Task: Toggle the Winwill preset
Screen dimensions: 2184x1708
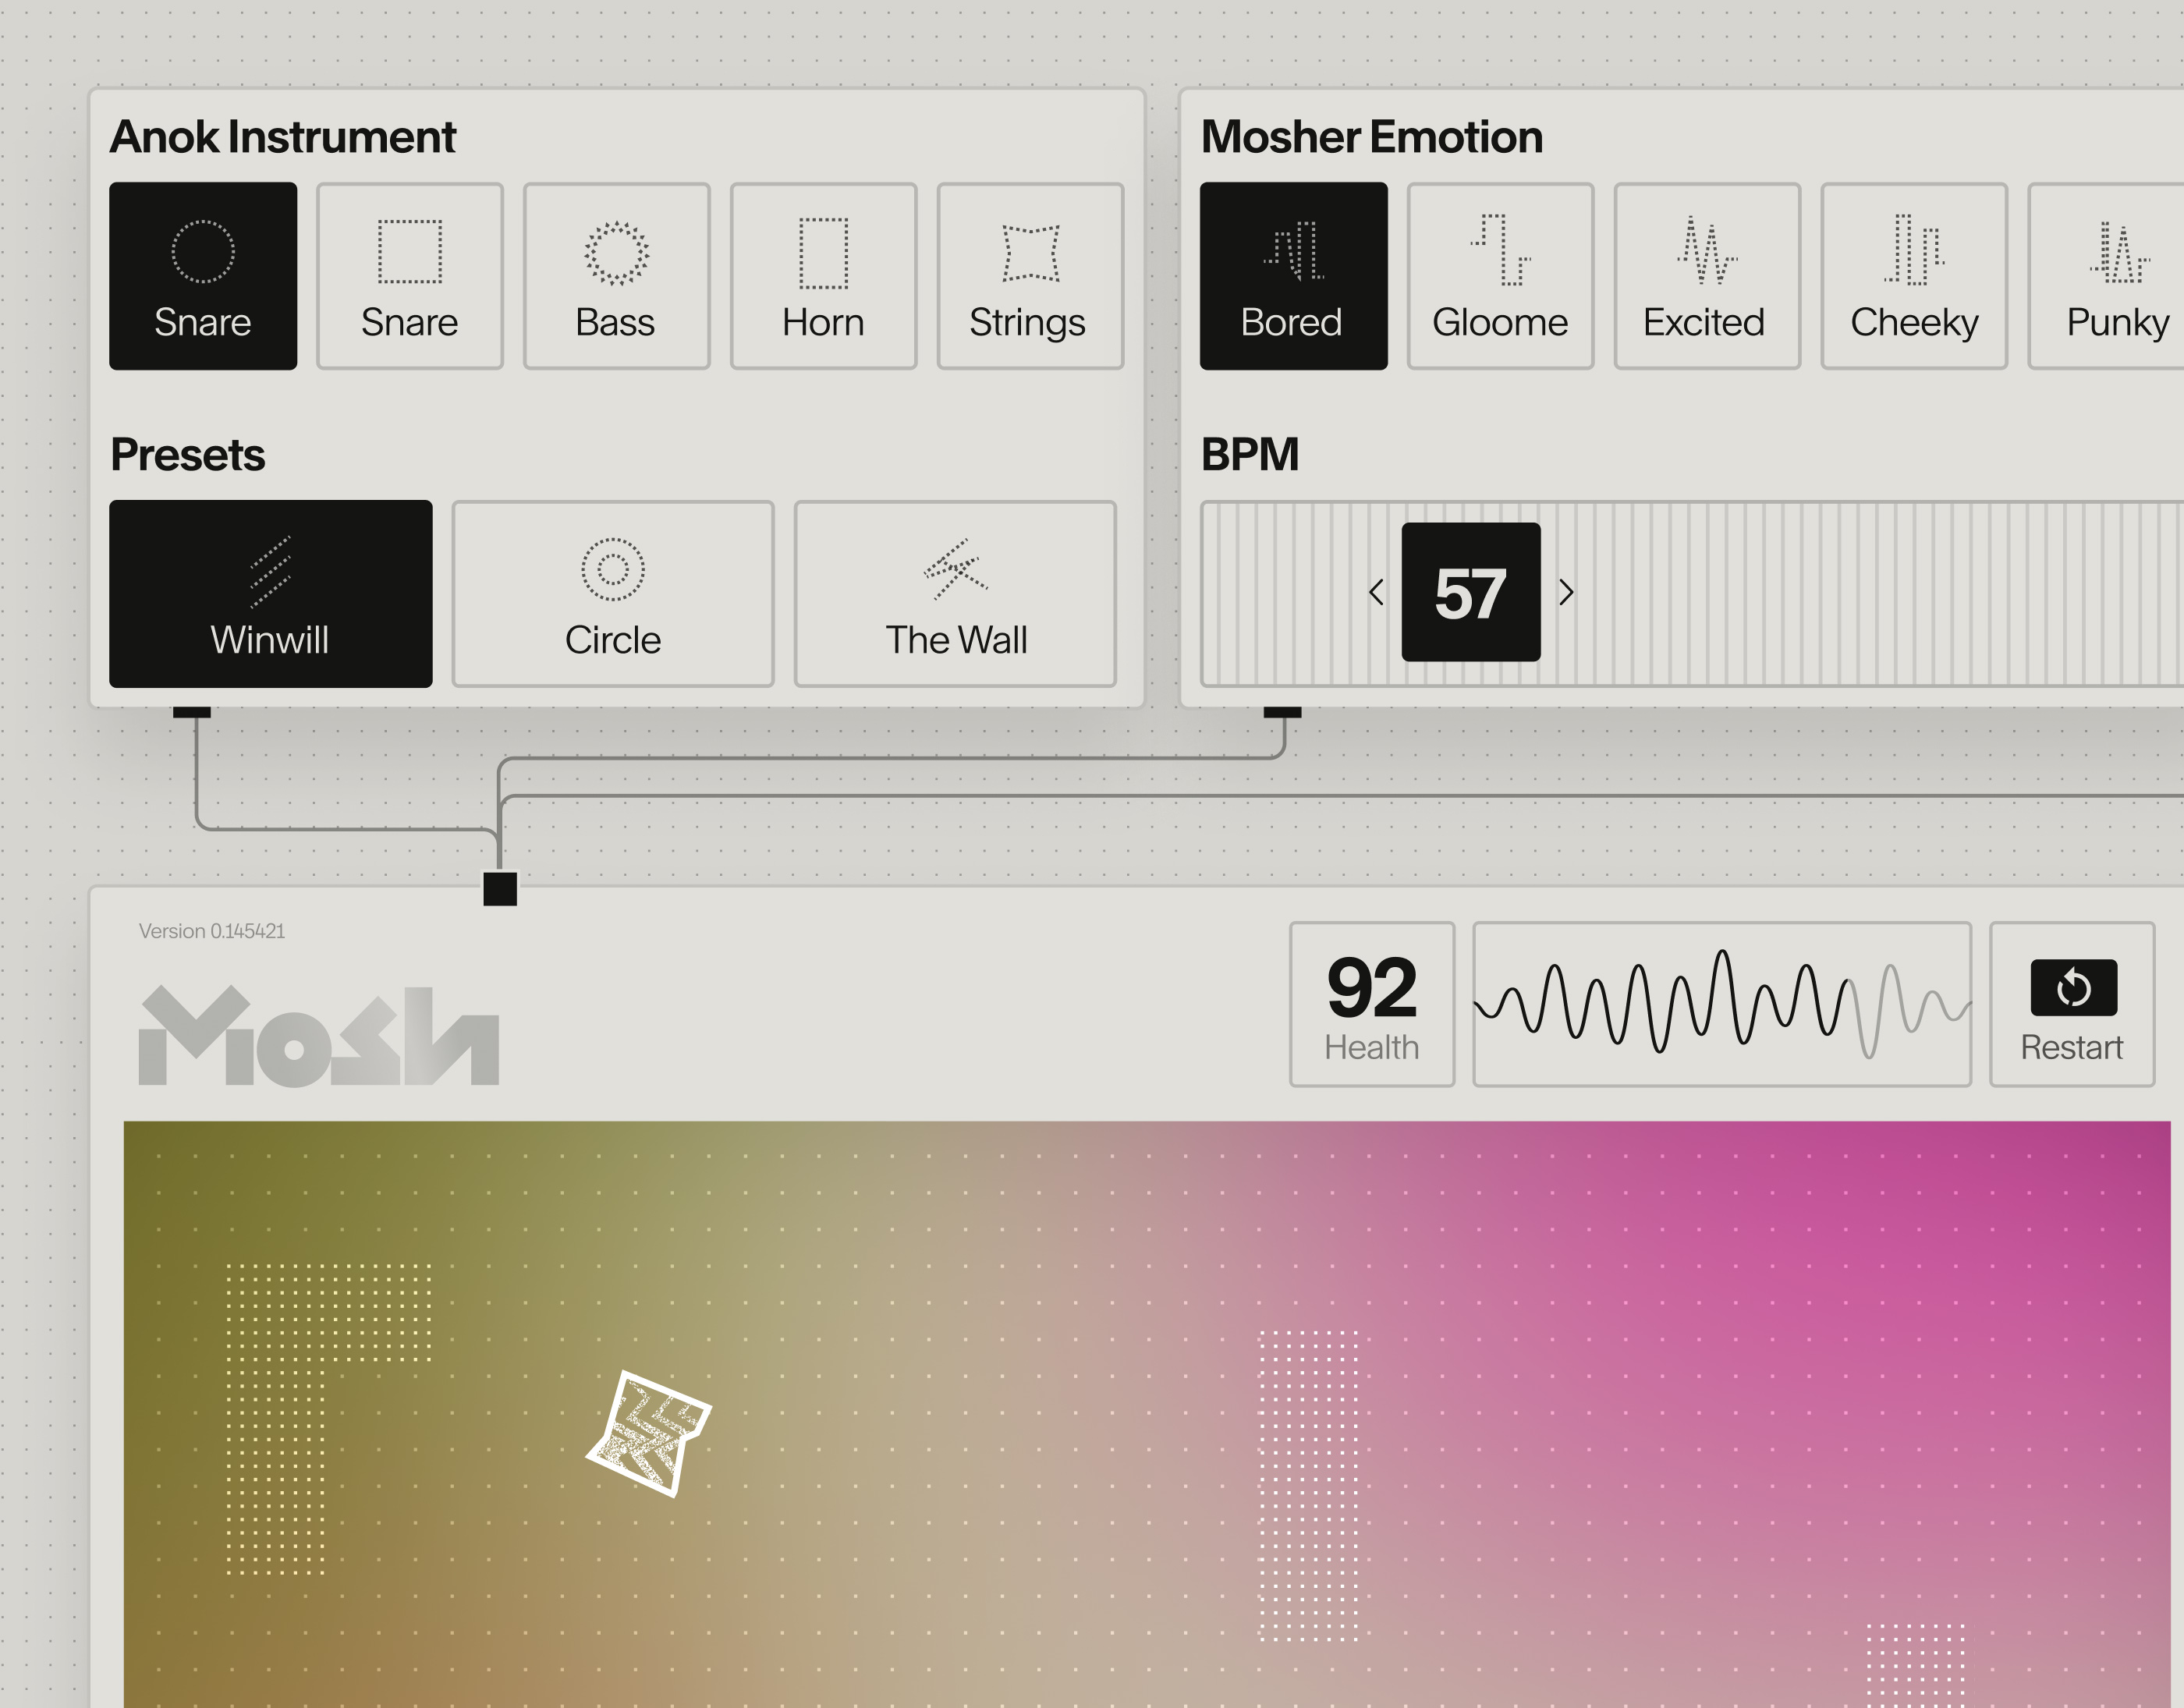Action: pos(270,593)
